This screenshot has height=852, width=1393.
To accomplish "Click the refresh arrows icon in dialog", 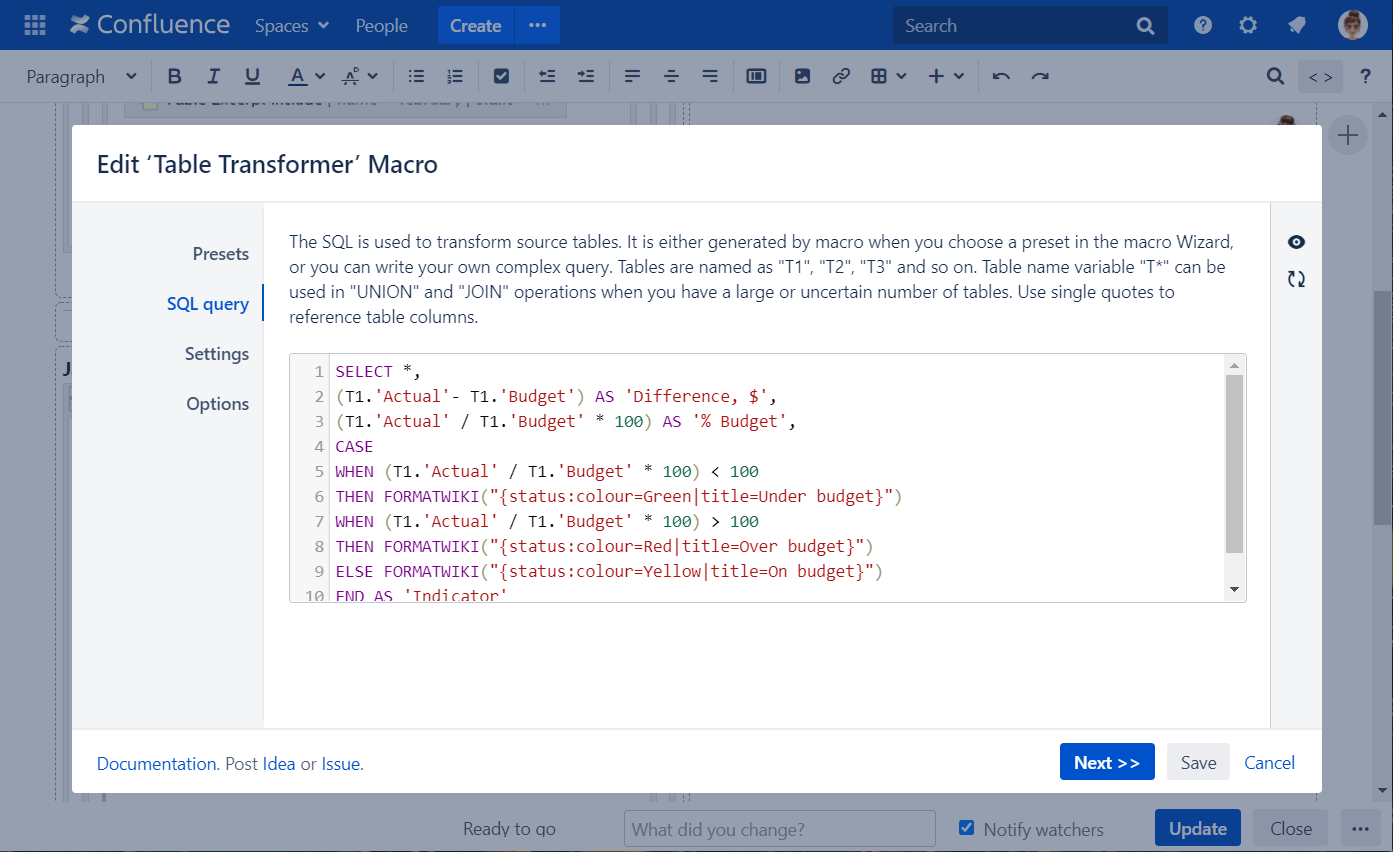I will pyautogui.click(x=1296, y=280).
